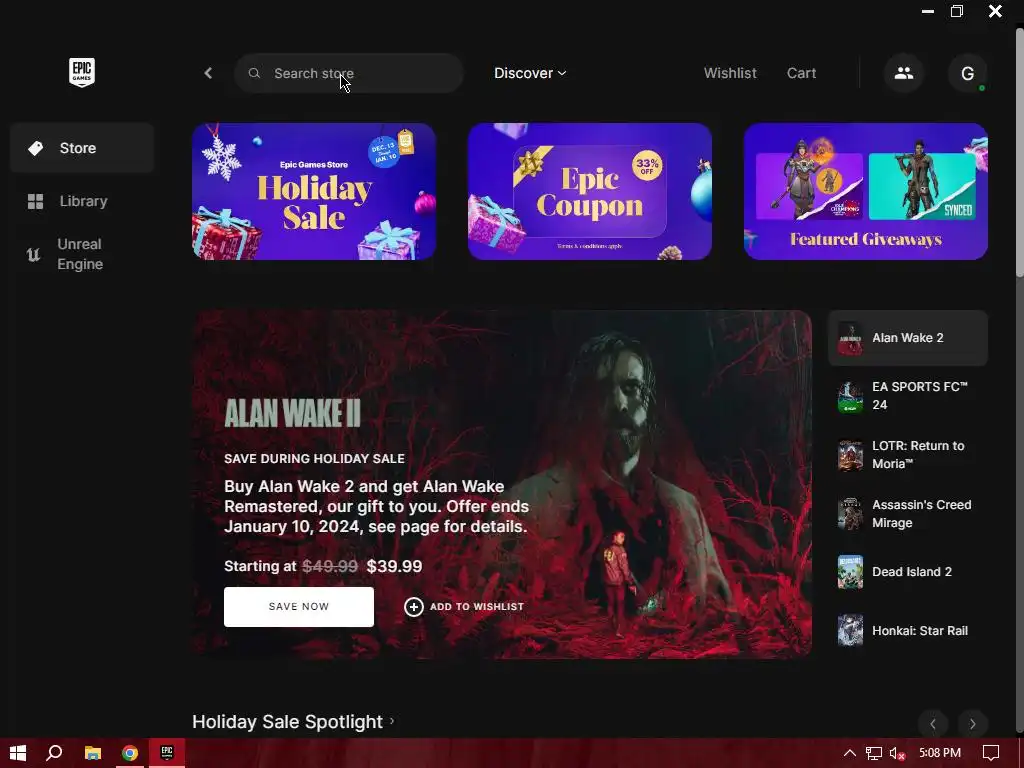Show previous Holiday Sale Spotlight items
The width and height of the screenshot is (1024, 768).
pos(933,724)
